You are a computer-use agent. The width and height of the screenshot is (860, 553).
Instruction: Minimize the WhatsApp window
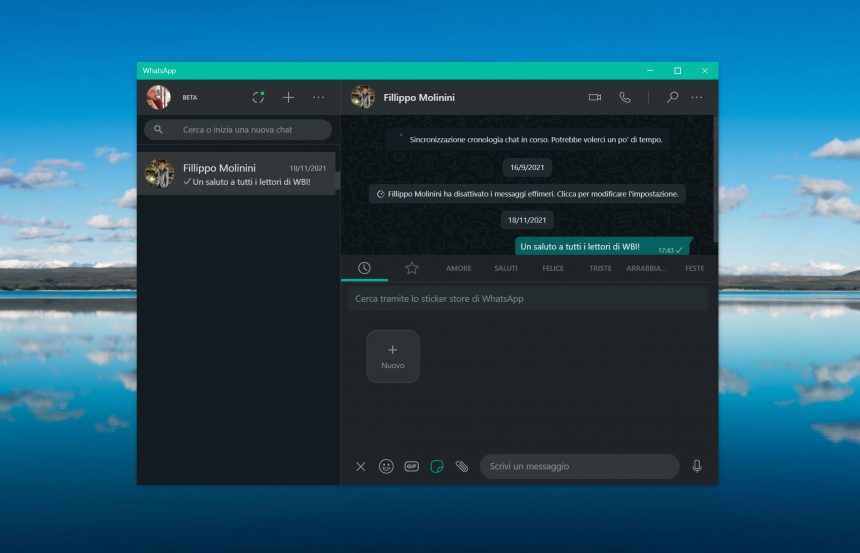click(650, 71)
